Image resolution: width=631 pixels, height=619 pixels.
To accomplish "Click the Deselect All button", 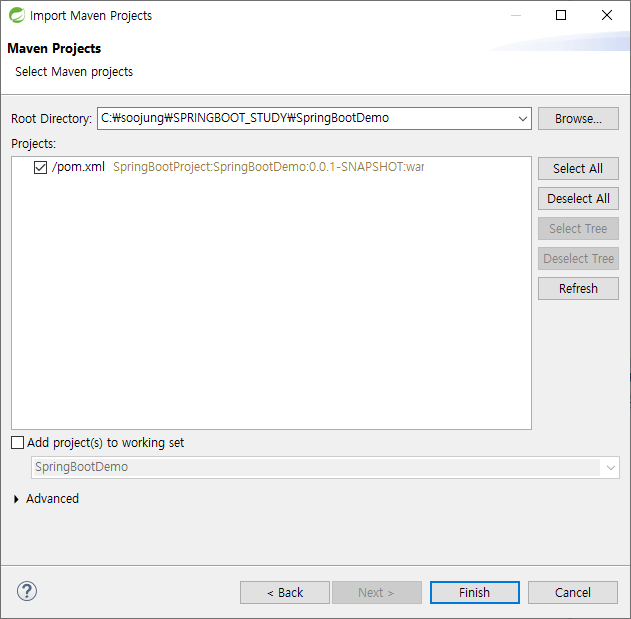I will 578,198.
